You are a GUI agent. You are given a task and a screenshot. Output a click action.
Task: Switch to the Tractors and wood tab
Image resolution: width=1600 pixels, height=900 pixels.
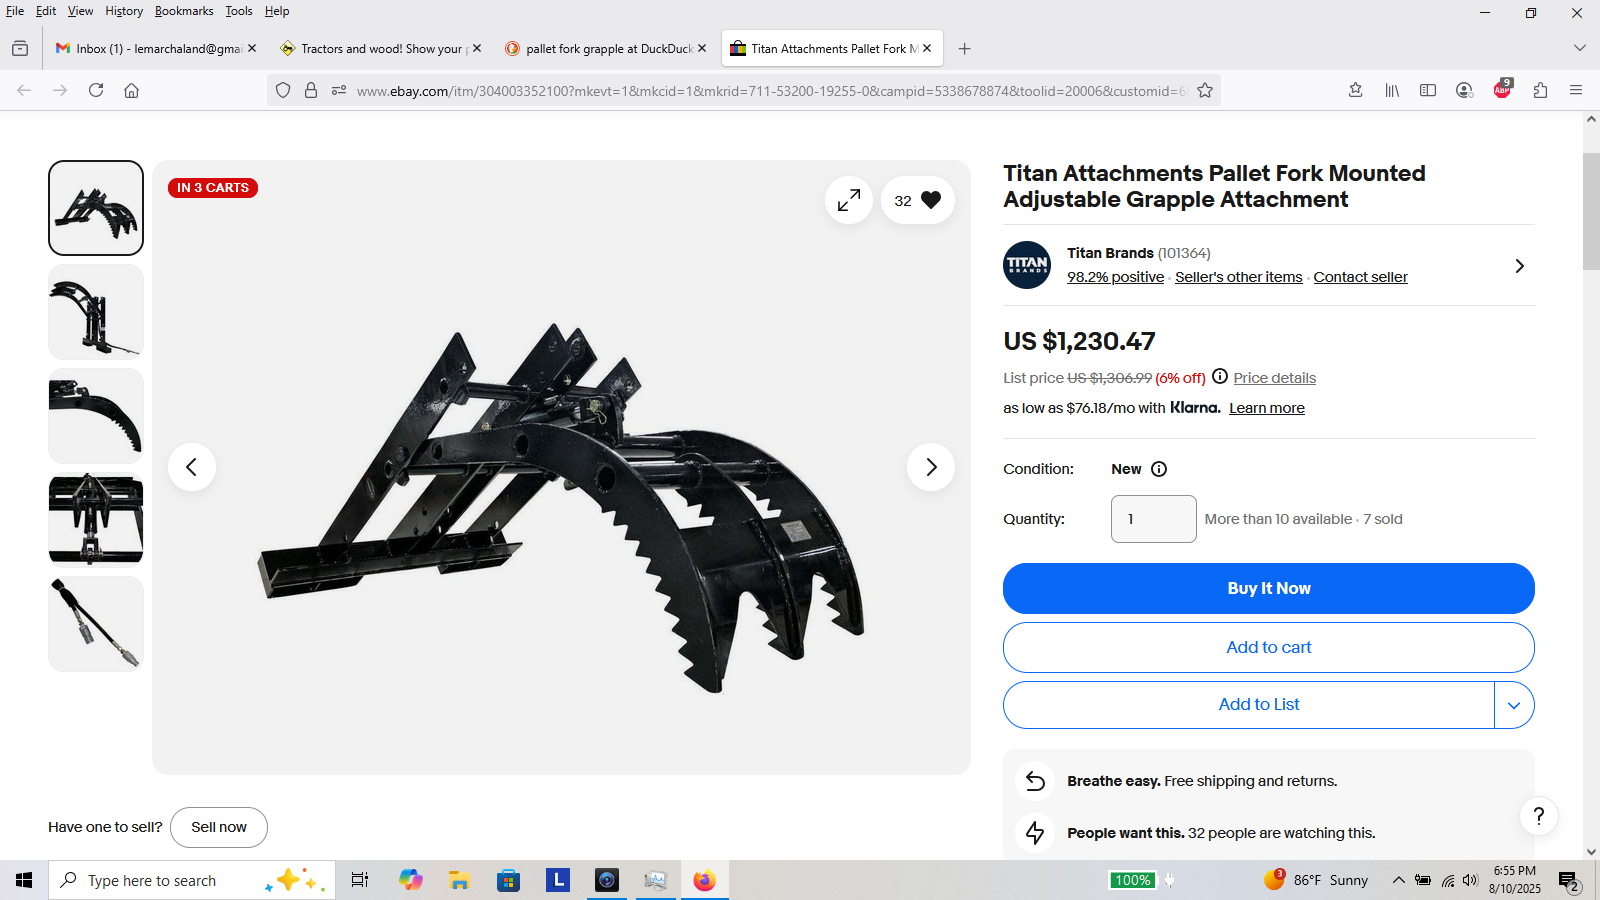tap(380, 48)
